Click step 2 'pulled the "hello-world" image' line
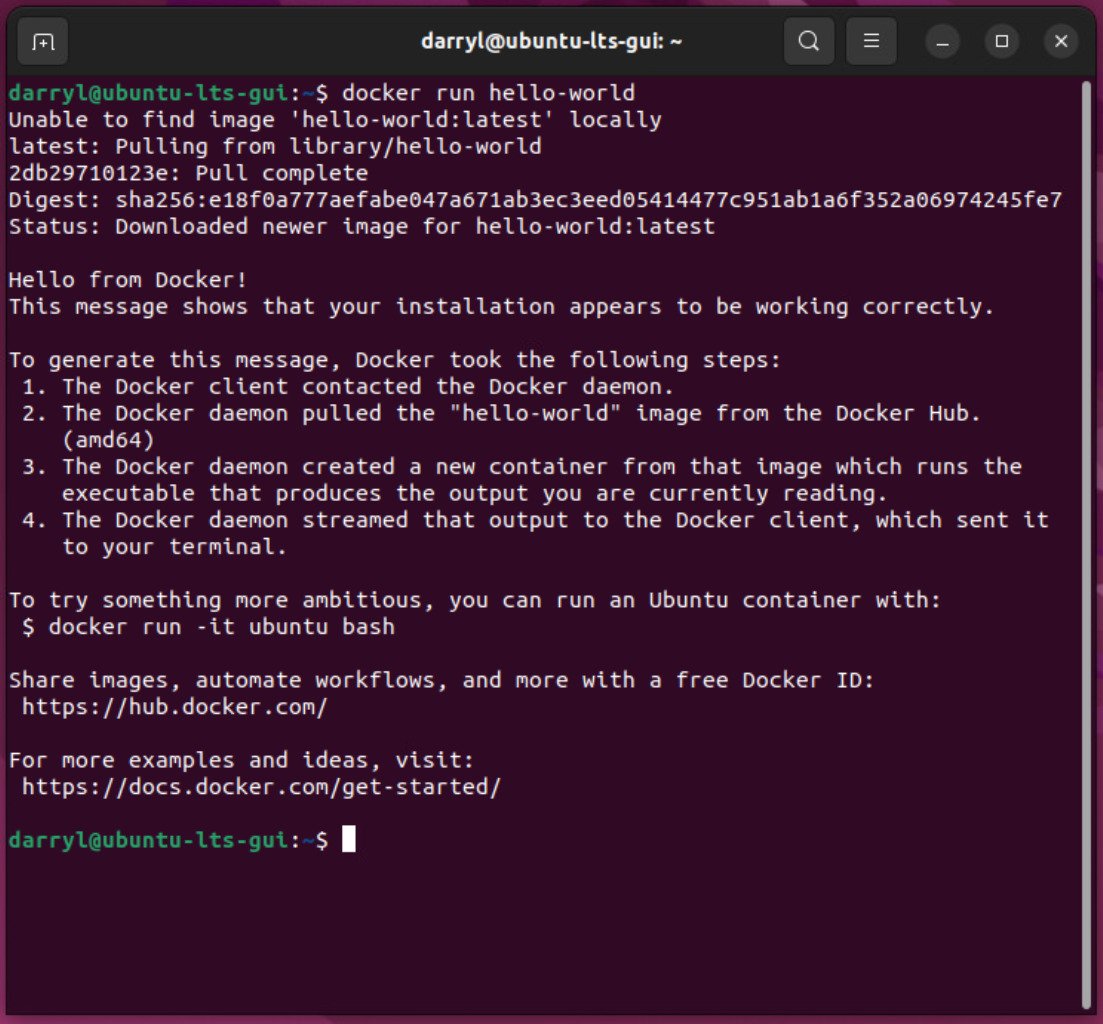Screen dimensions: 1103x1024 coord(501,414)
